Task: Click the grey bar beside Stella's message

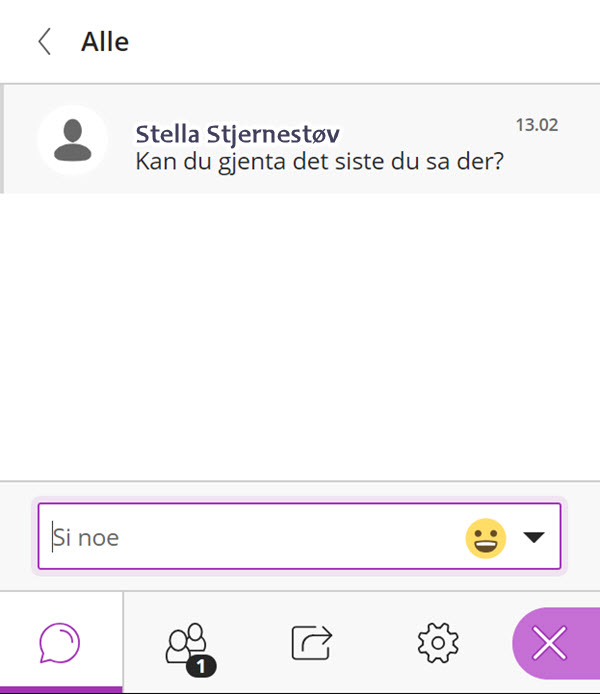Action: 2,139
